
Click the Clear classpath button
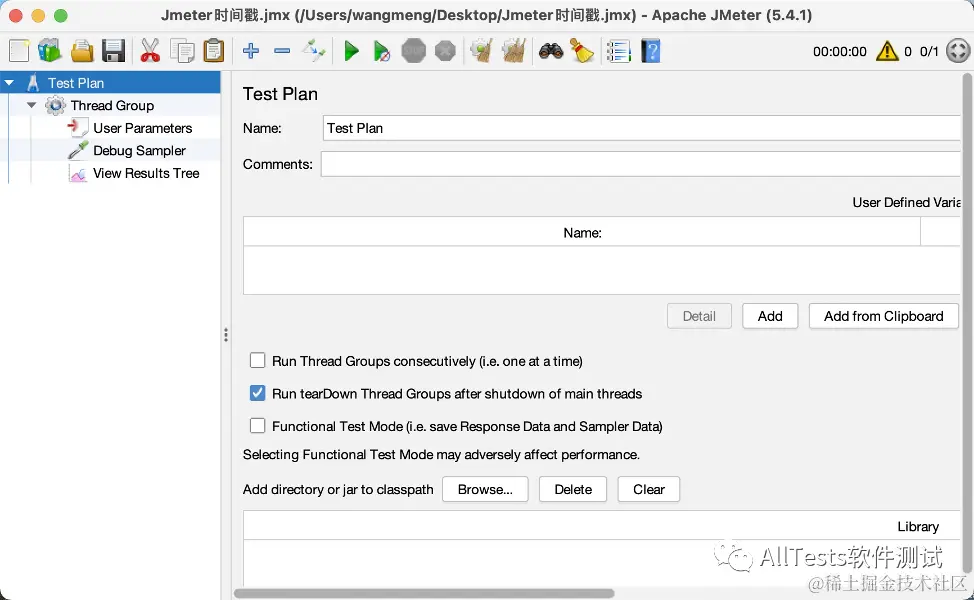pyautogui.click(x=649, y=489)
